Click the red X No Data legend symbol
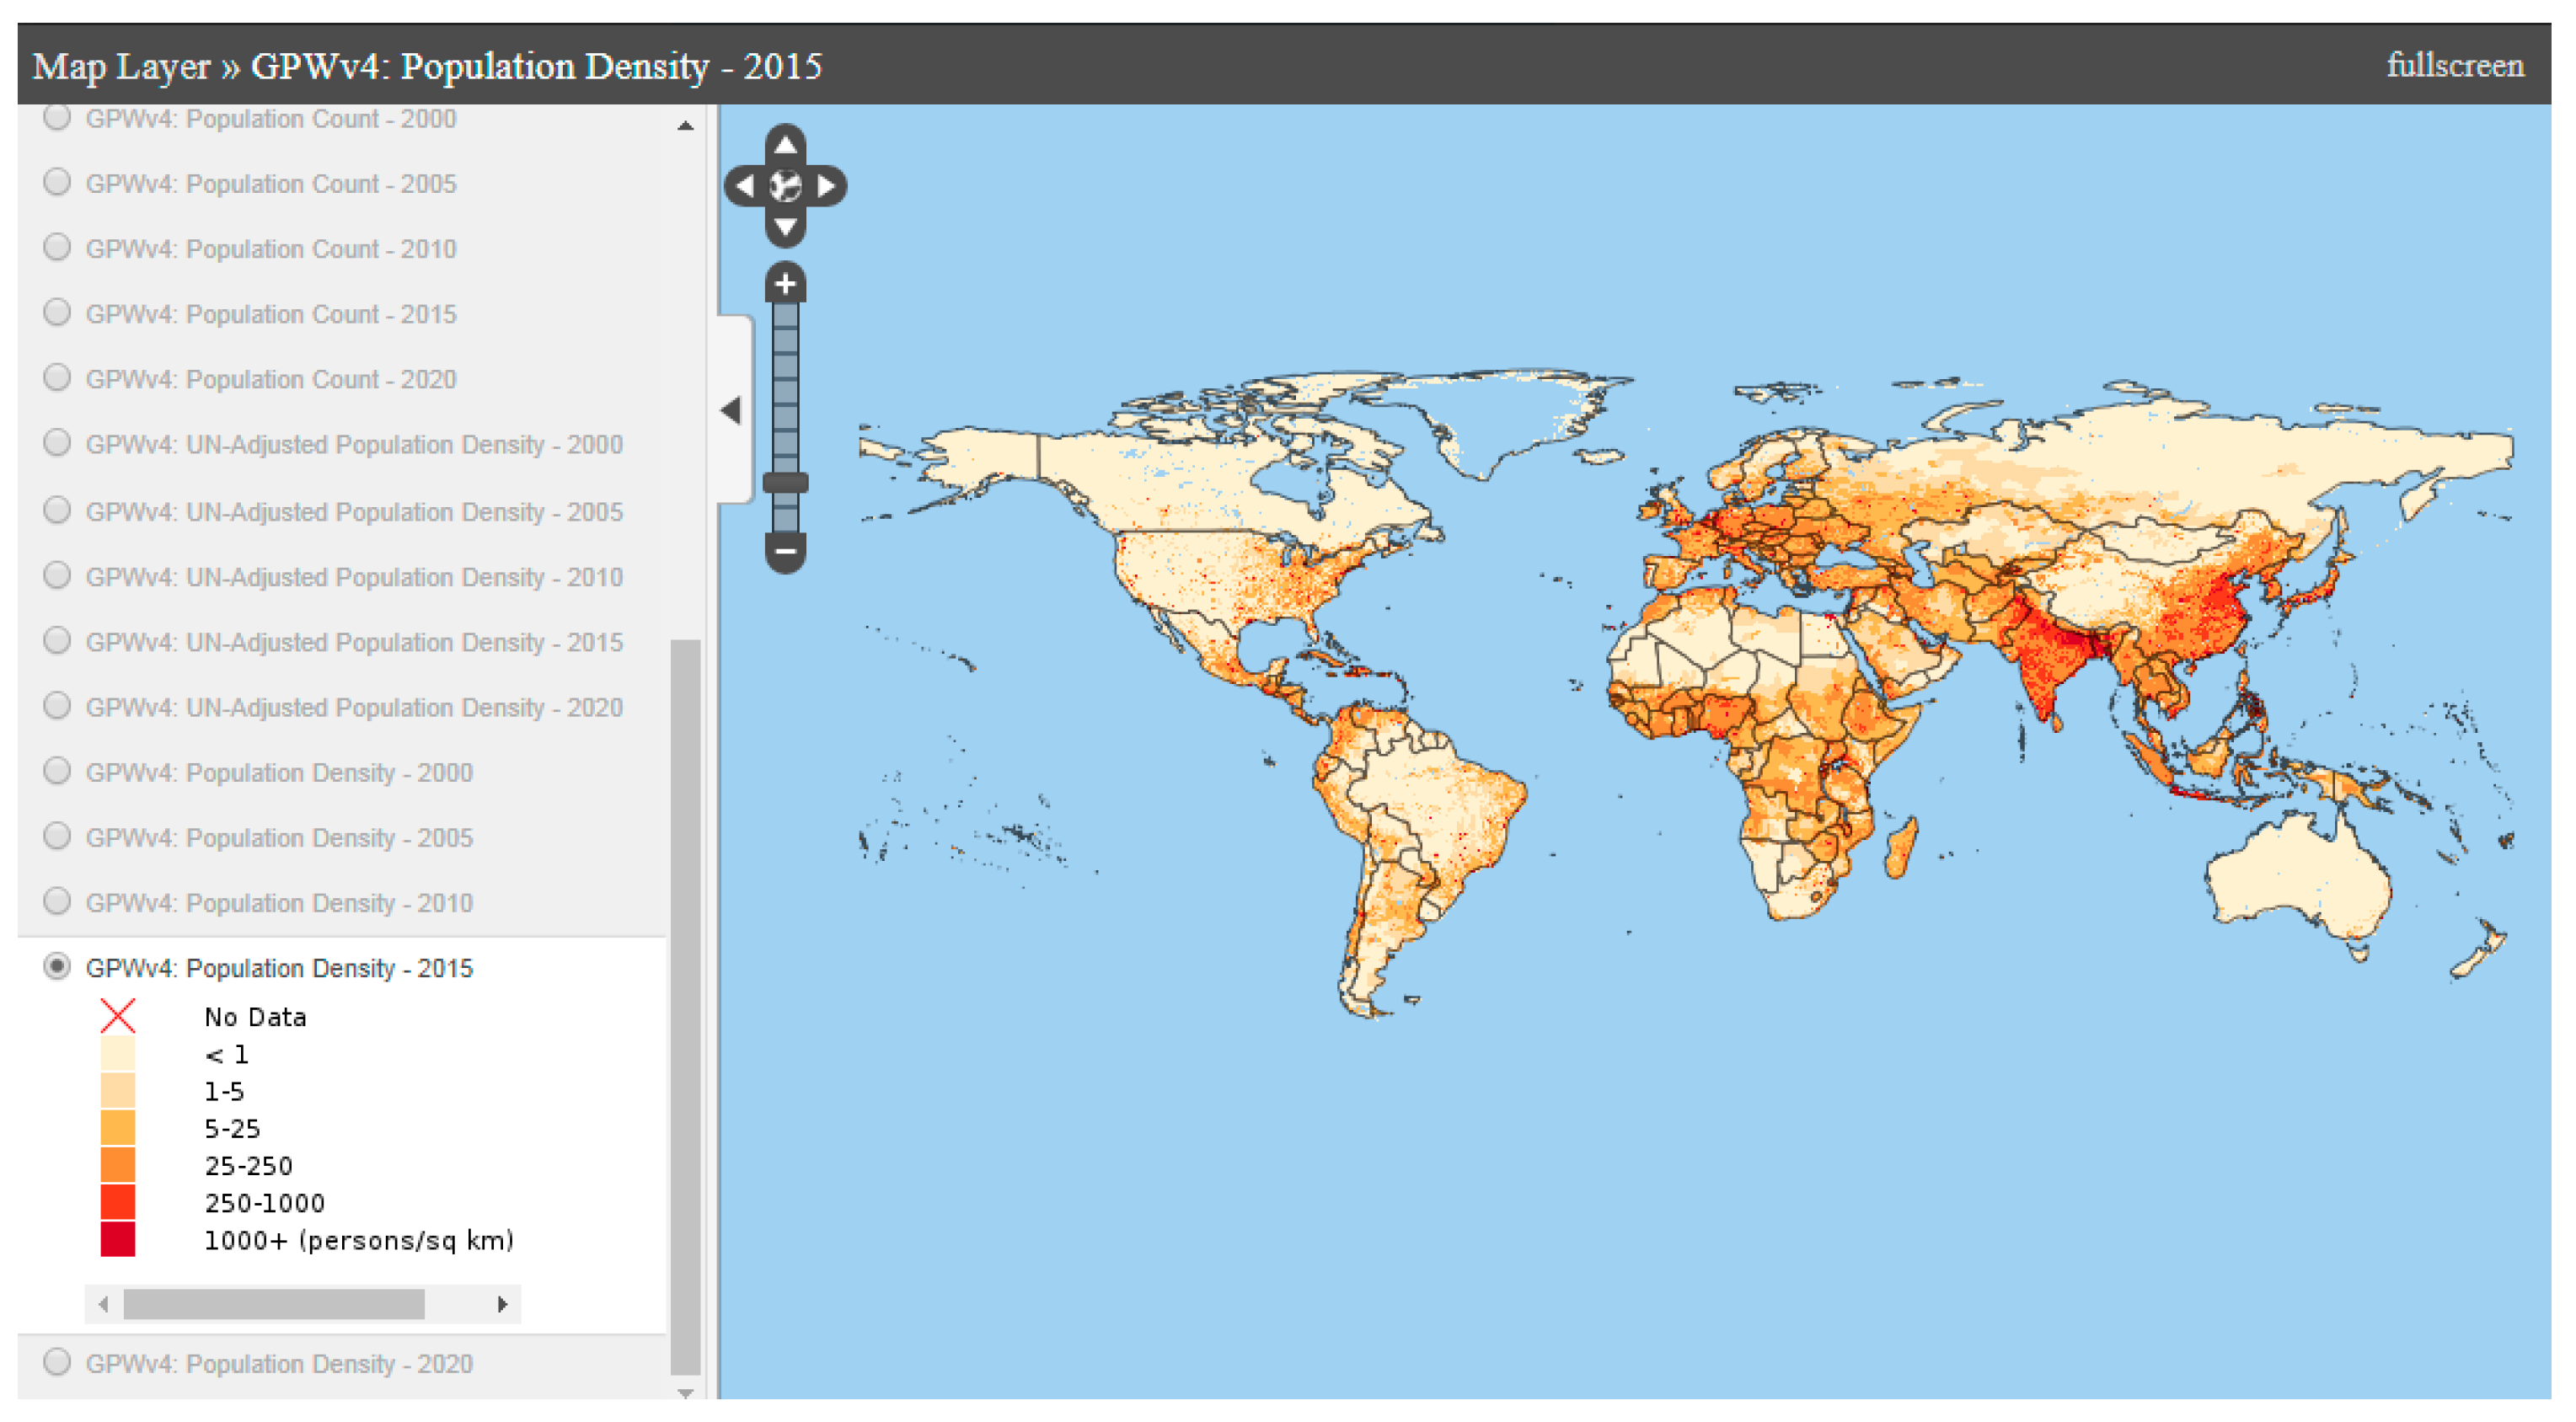 pyautogui.click(x=118, y=1017)
